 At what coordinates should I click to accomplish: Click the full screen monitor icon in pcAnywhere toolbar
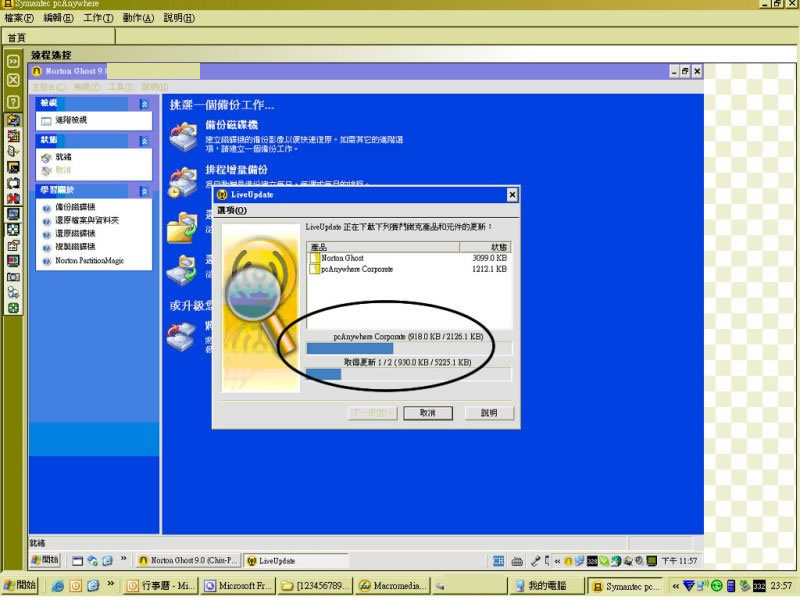click(13, 214)
